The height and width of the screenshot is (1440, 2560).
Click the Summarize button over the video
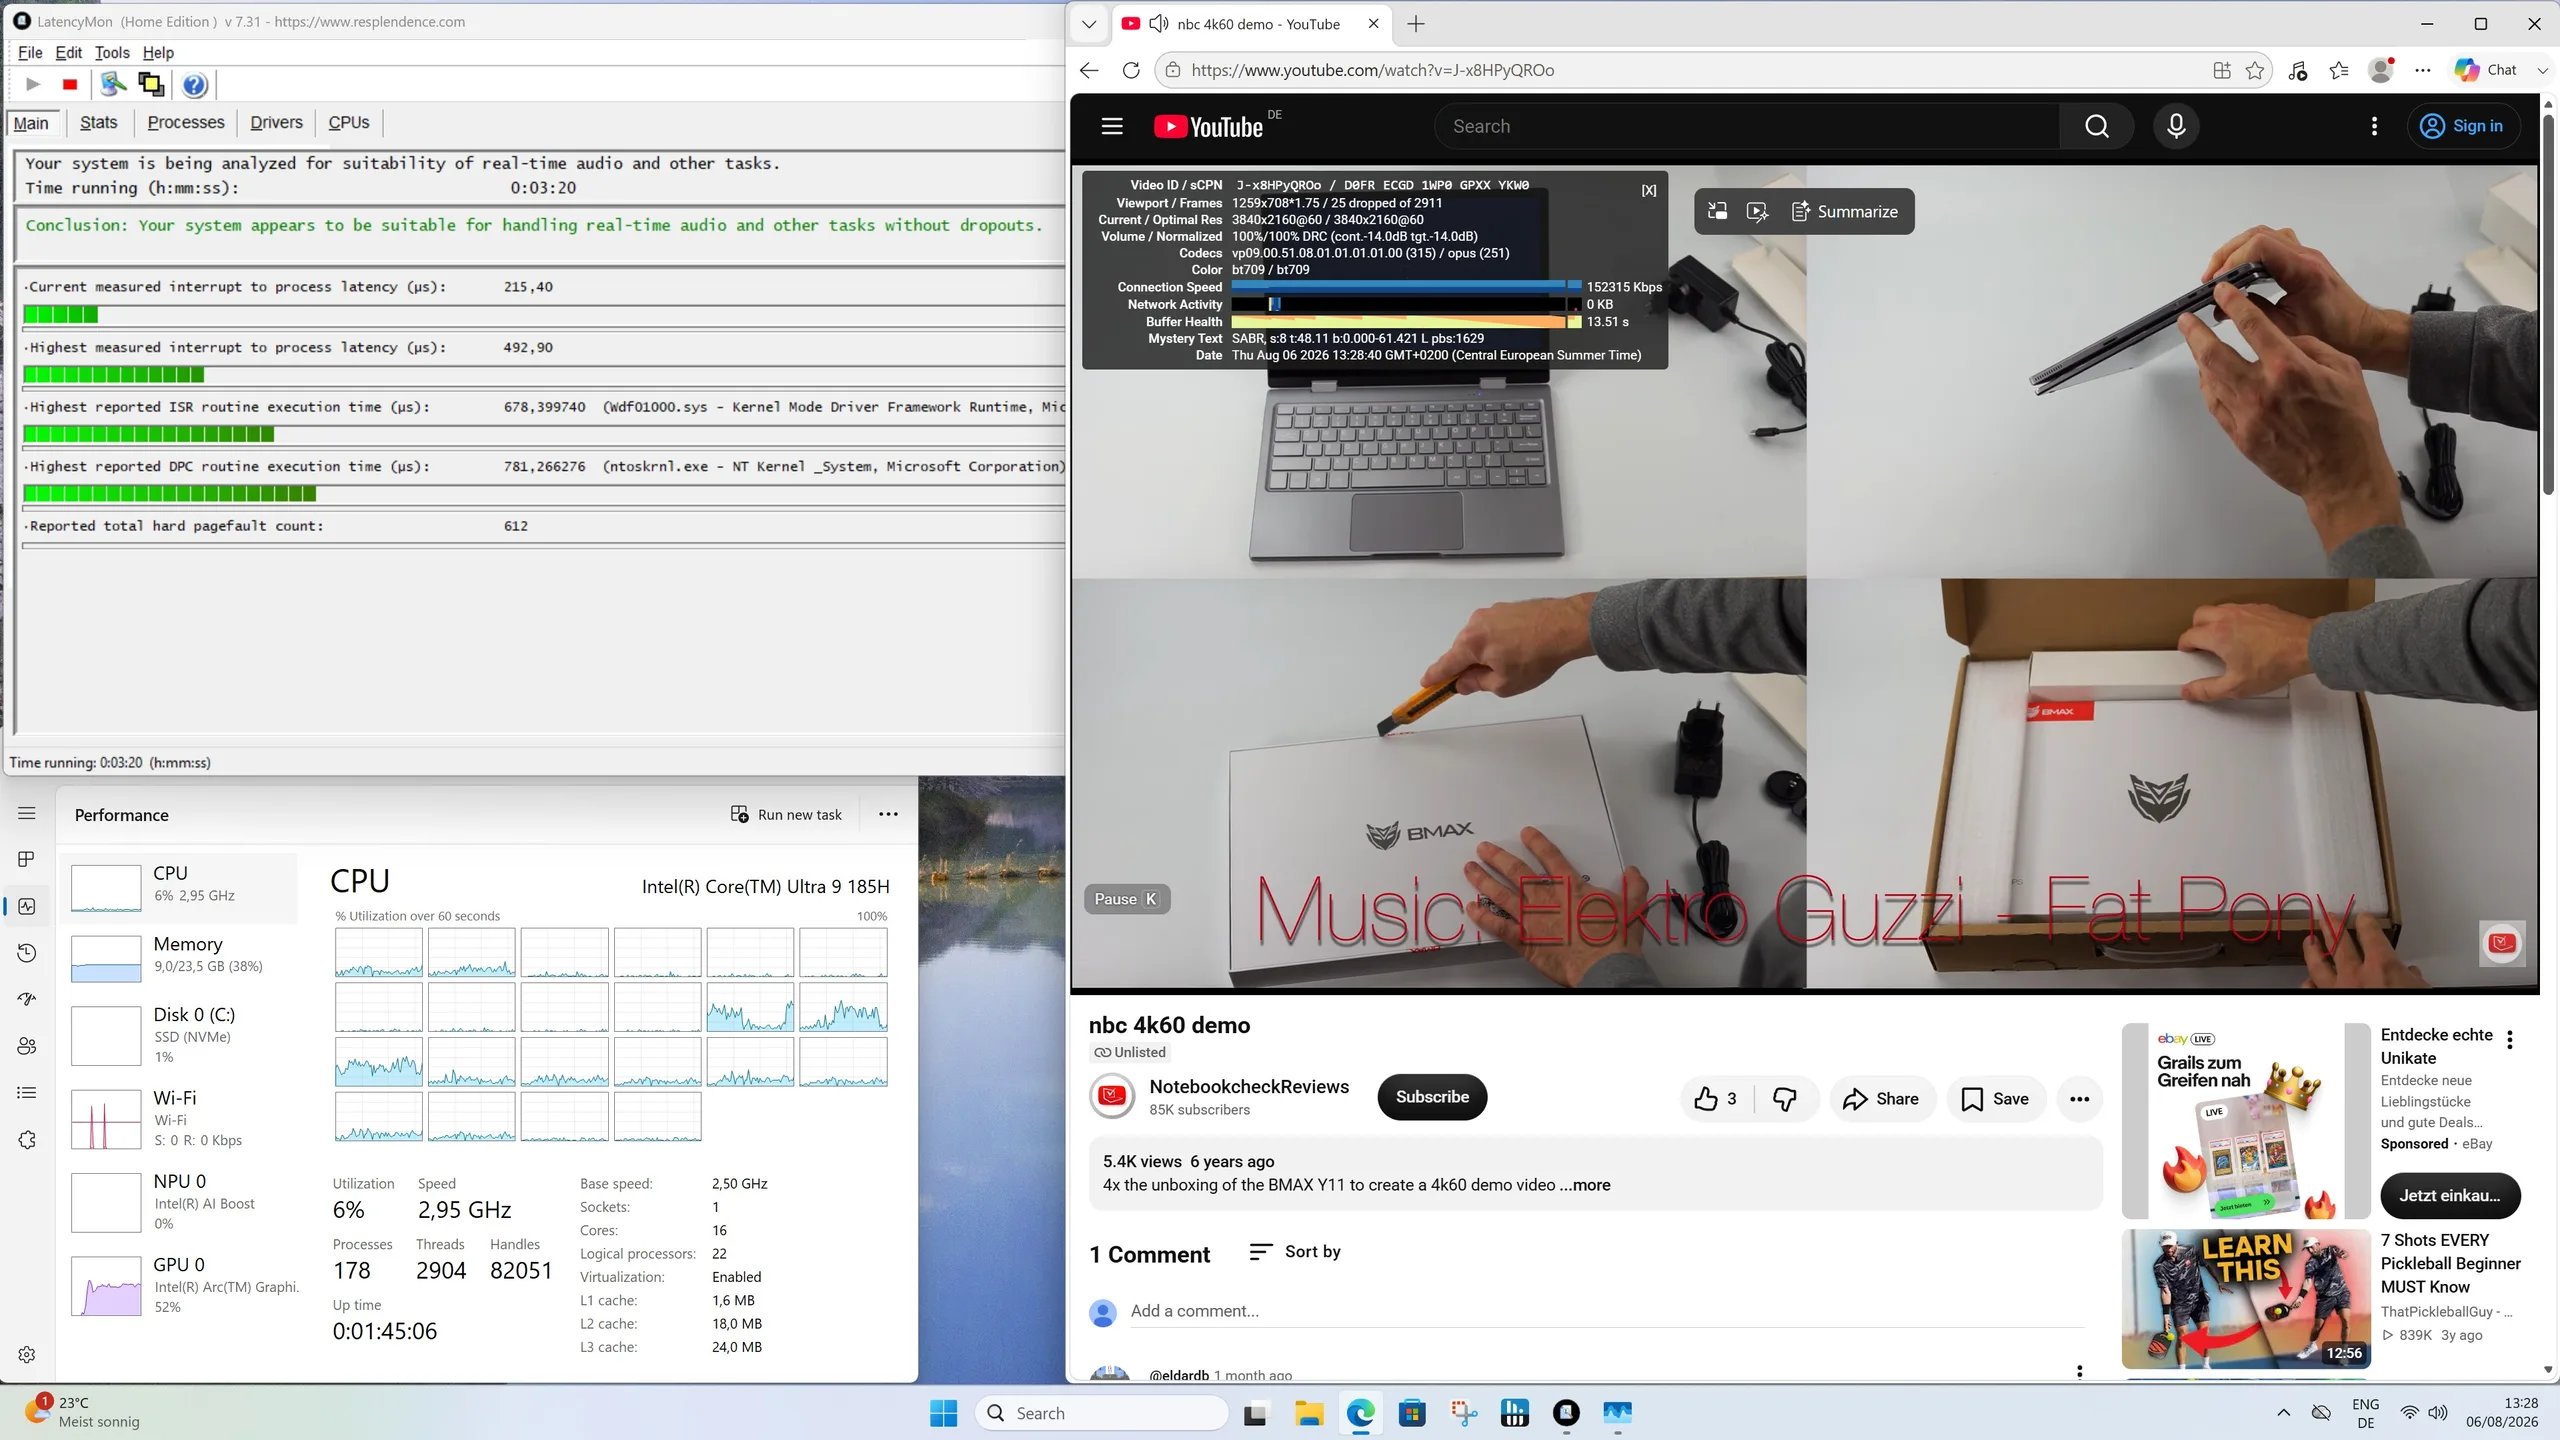[1845, 211]
